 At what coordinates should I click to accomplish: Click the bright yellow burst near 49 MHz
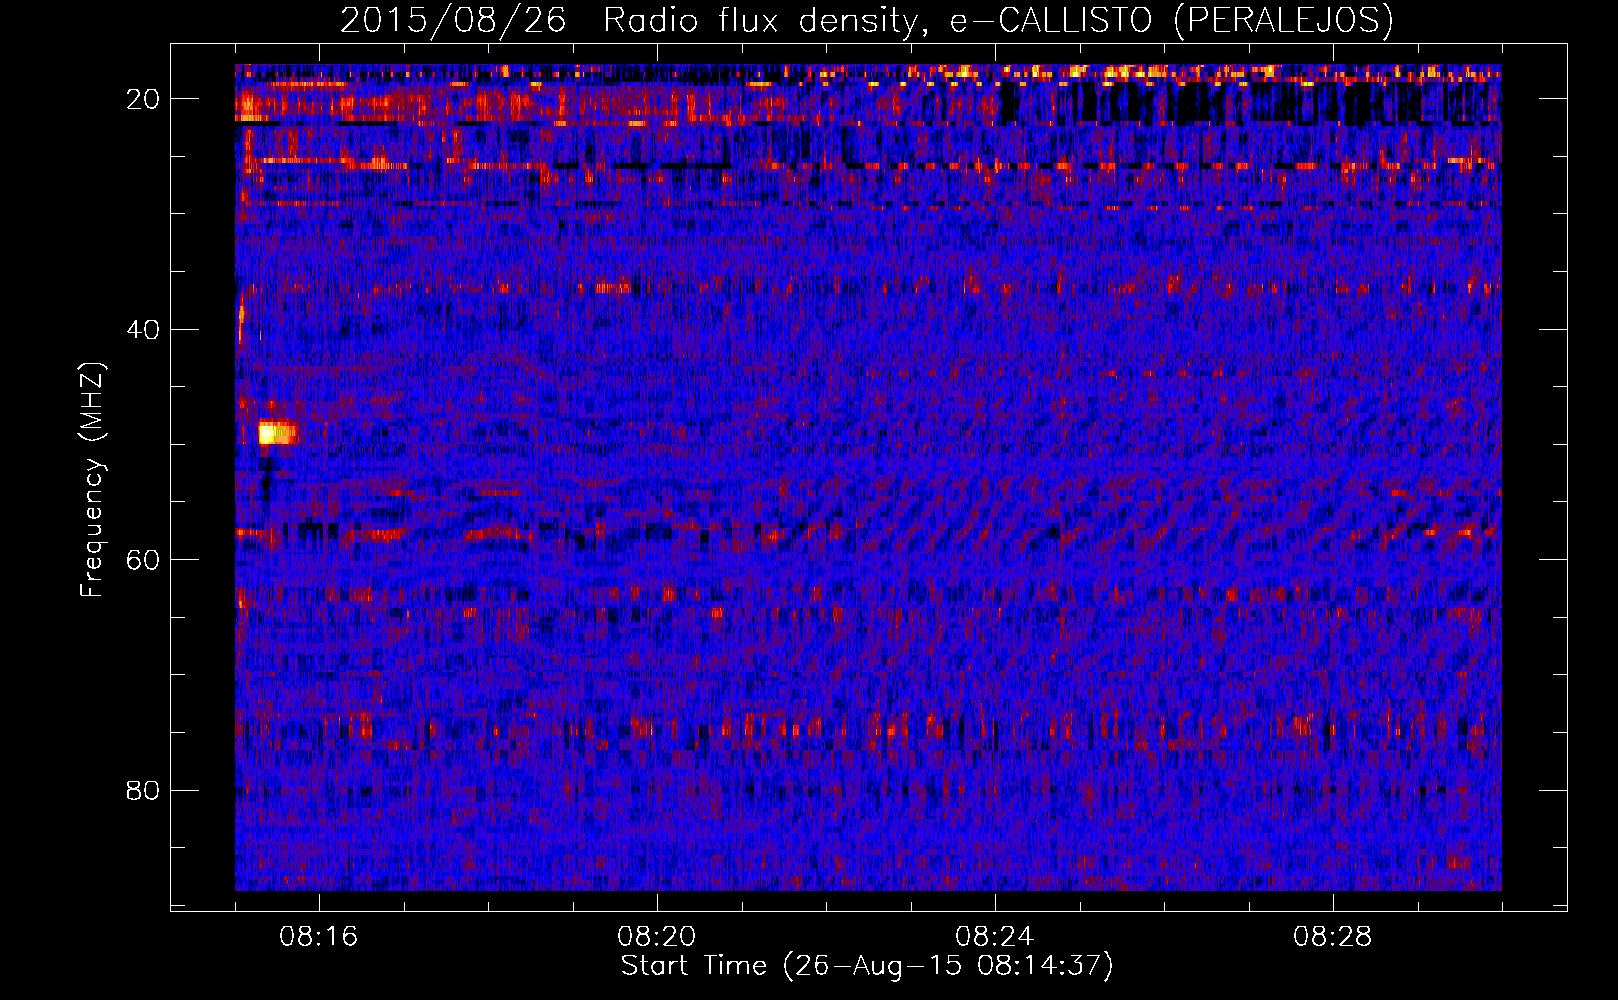point(277,433)
